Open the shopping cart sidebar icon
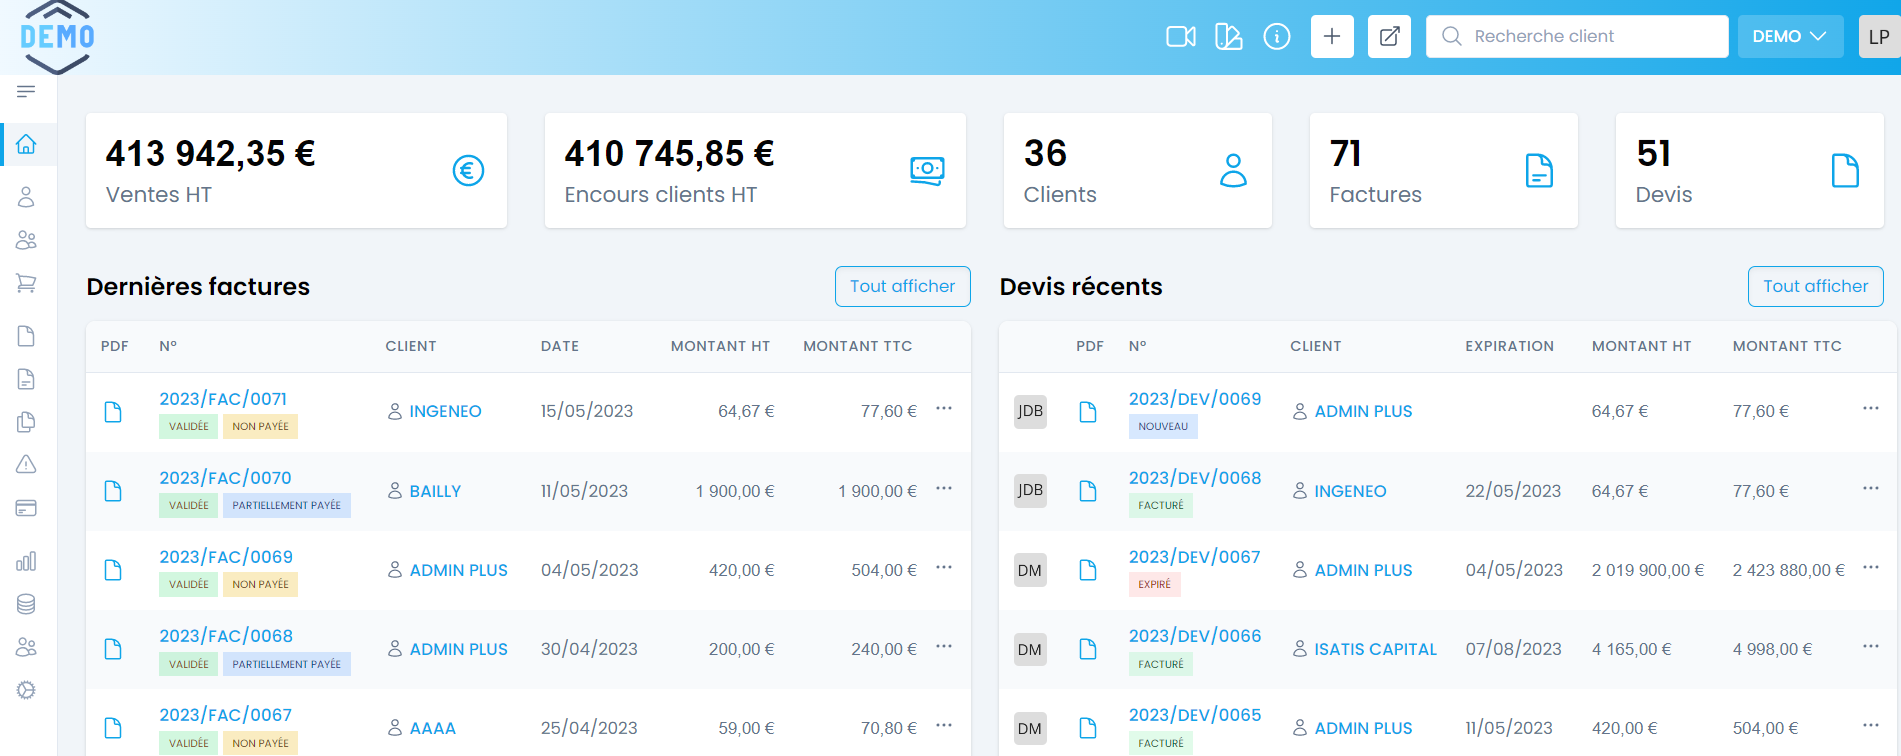 26,283
